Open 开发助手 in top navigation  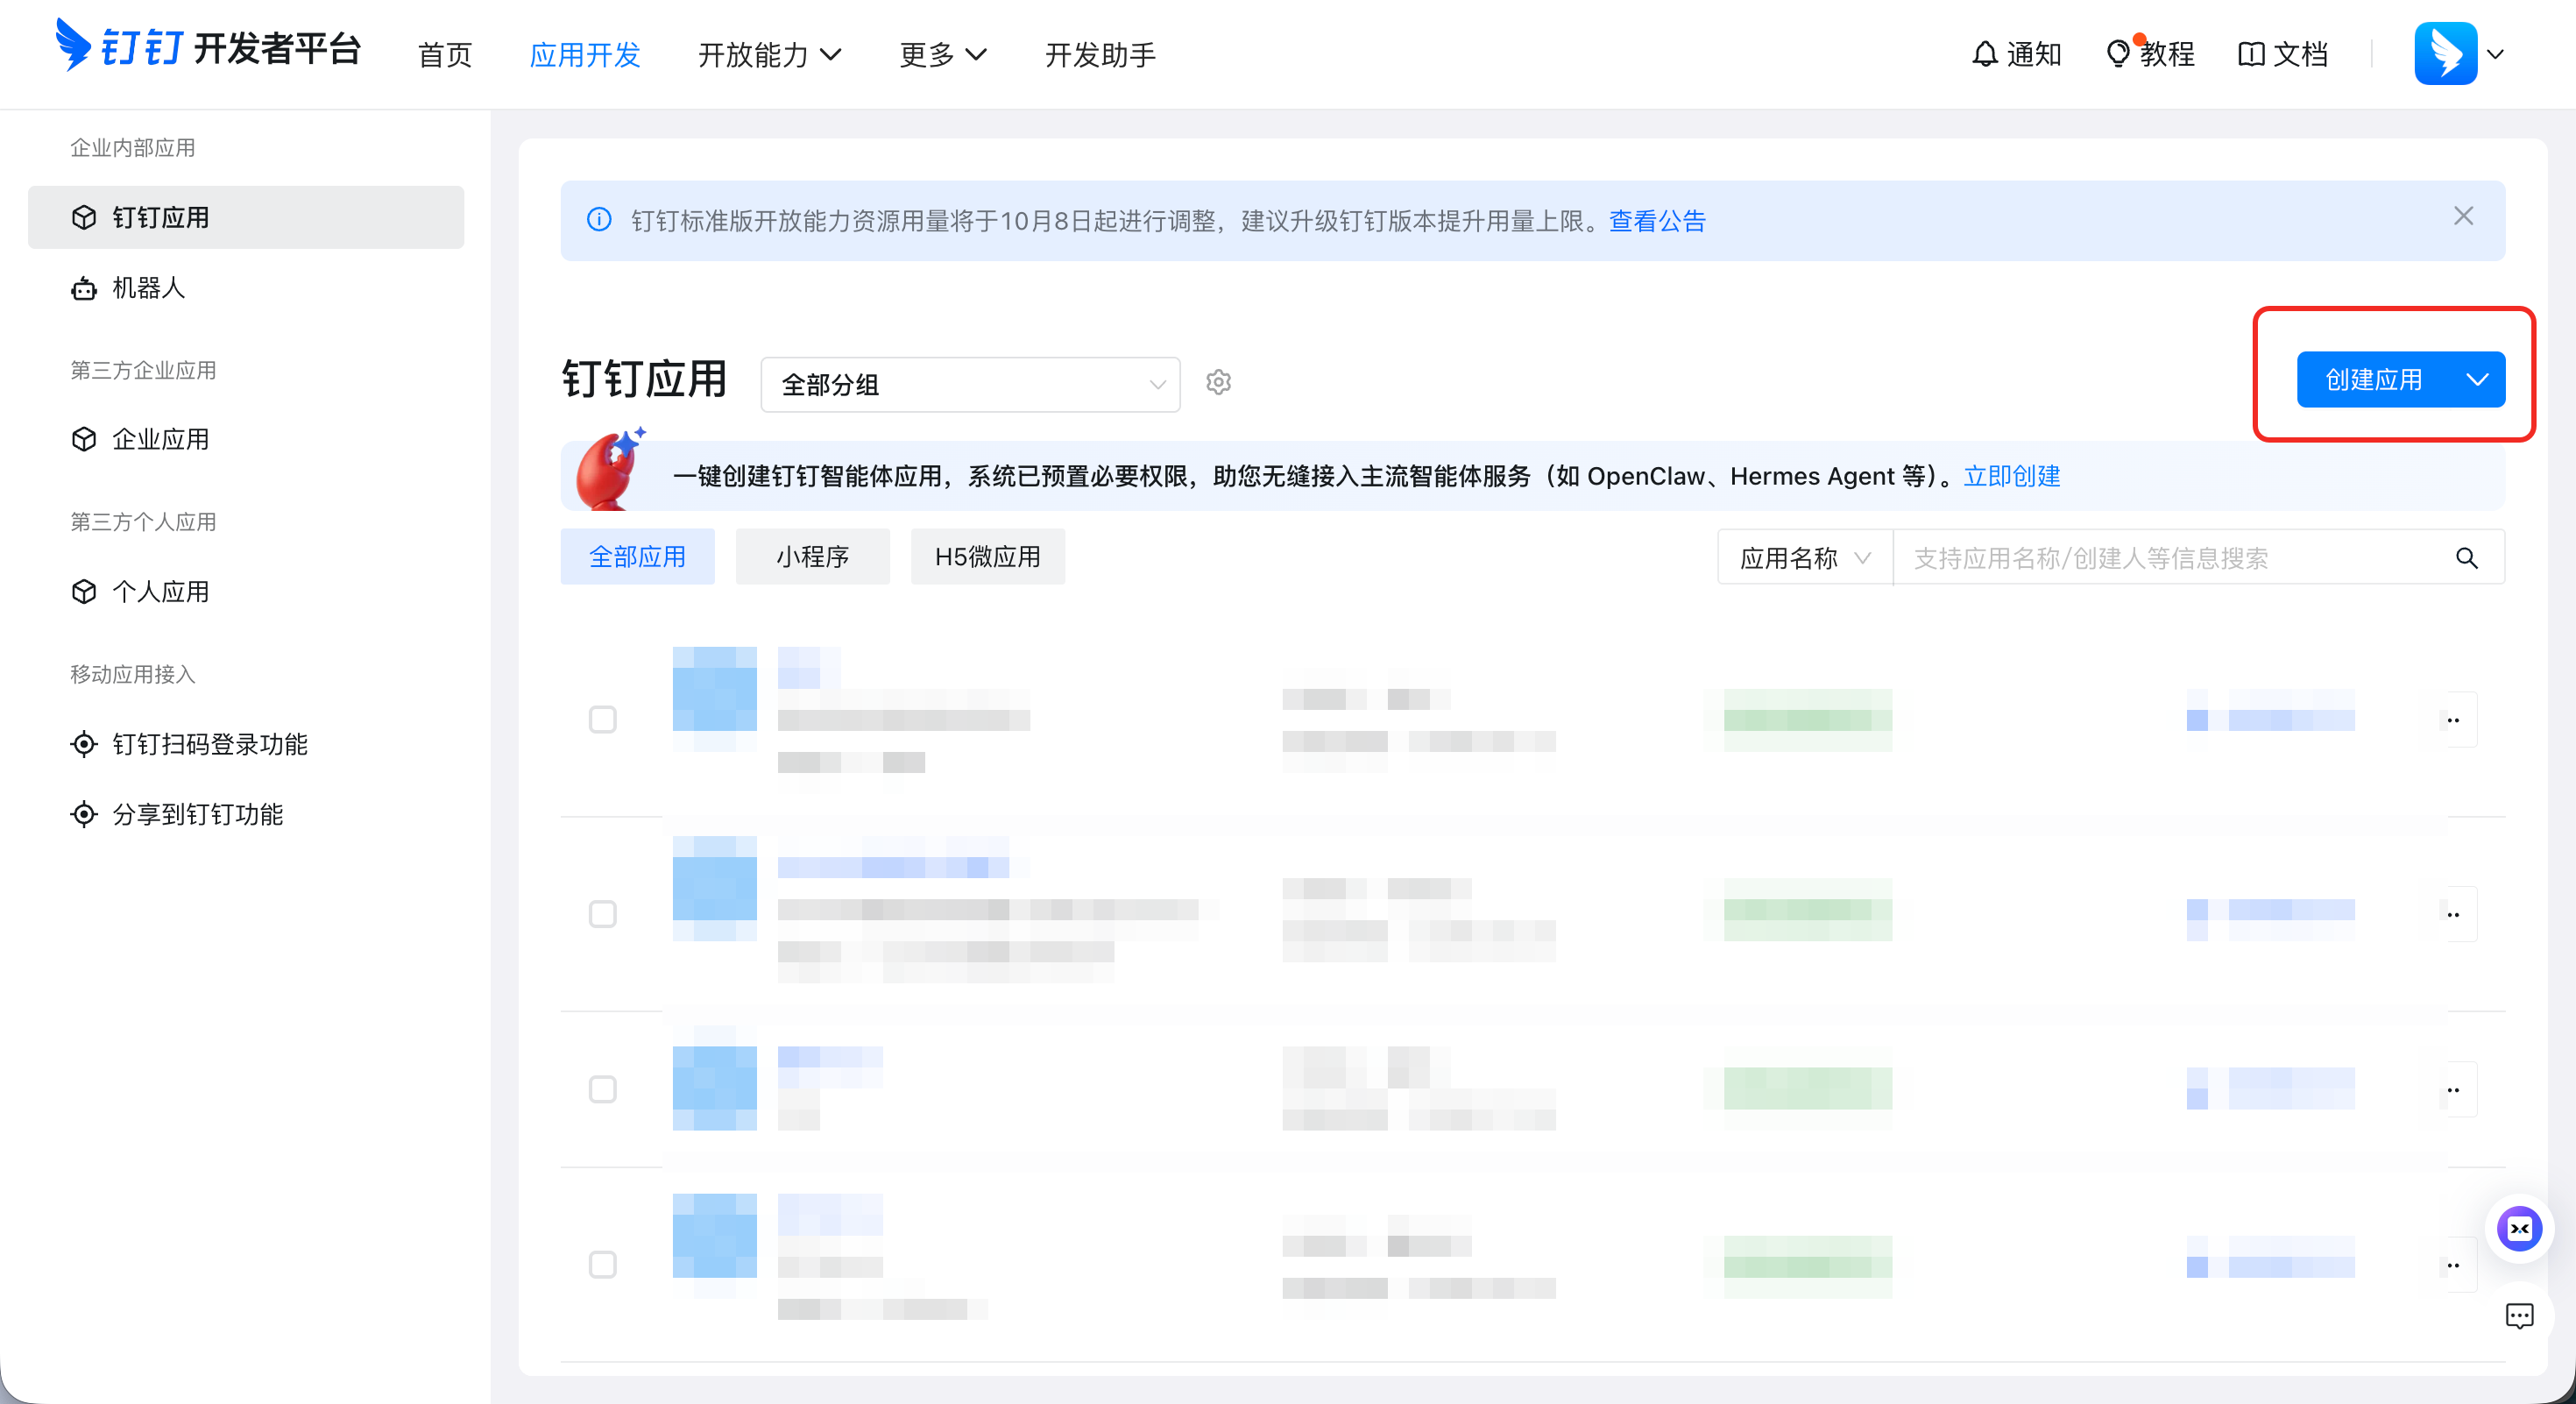click(1100, 54)
